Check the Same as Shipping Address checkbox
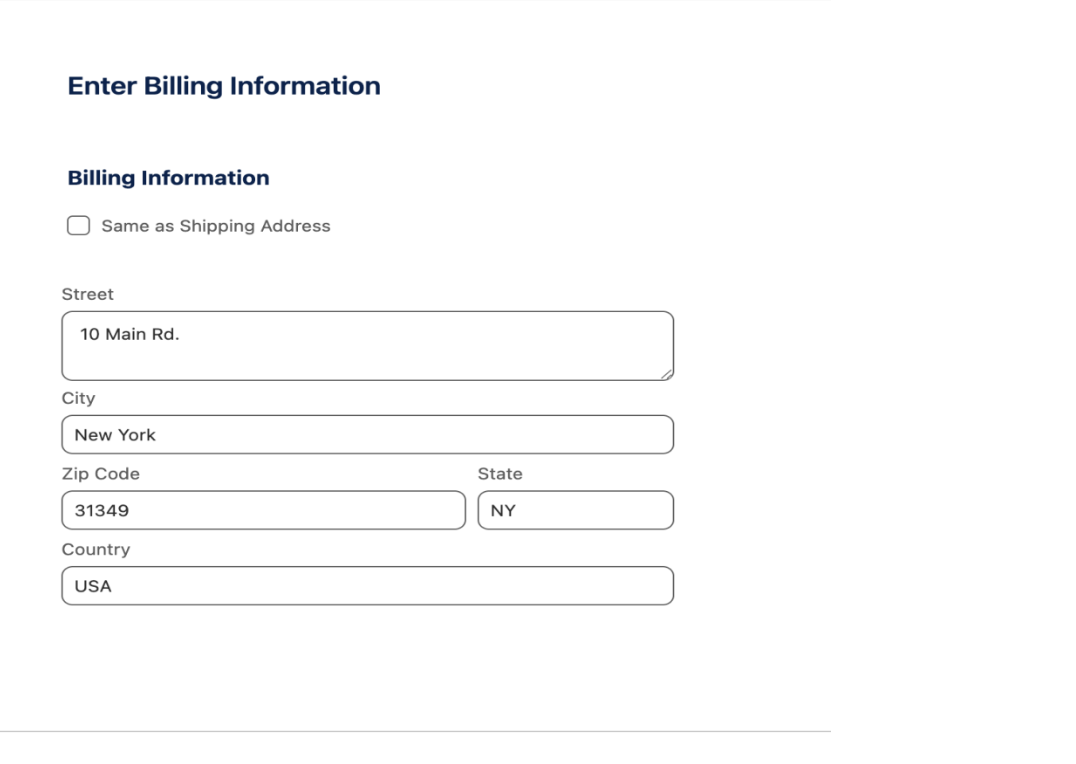The image size is (1076, 764). [78, 226]
